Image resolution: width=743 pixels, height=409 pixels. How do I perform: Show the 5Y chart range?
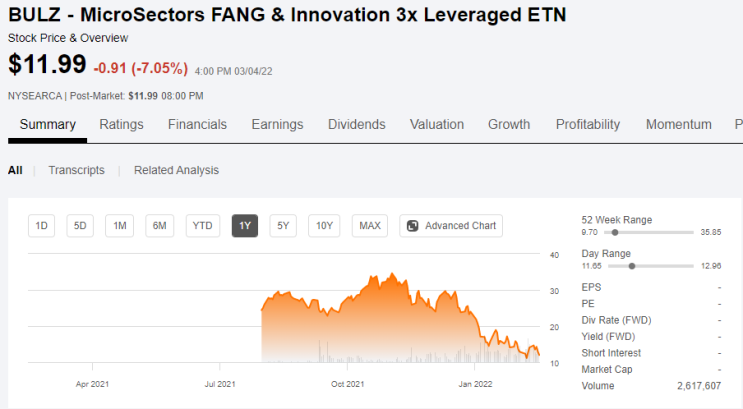pyautogui.click(x=283, y=226)
